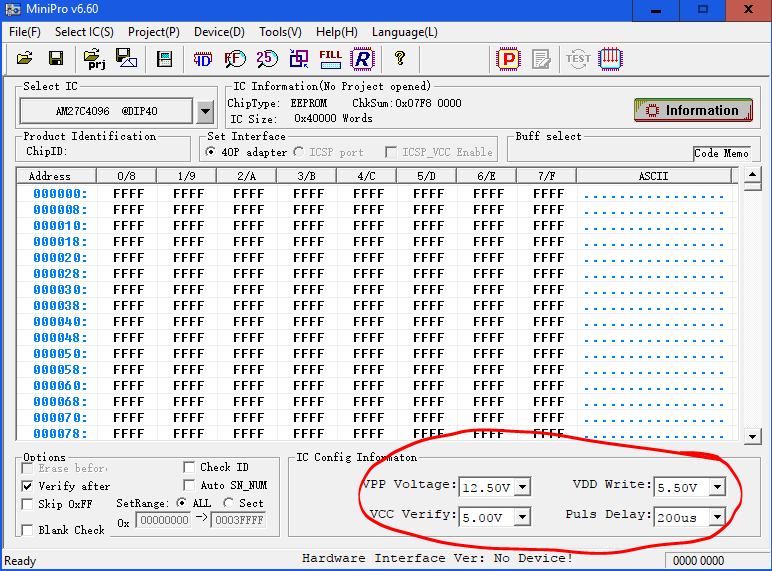Click FFFF cell in row 000020 column 3/B
Viewport: 772px width, 571px height.
tap(308, 258)
